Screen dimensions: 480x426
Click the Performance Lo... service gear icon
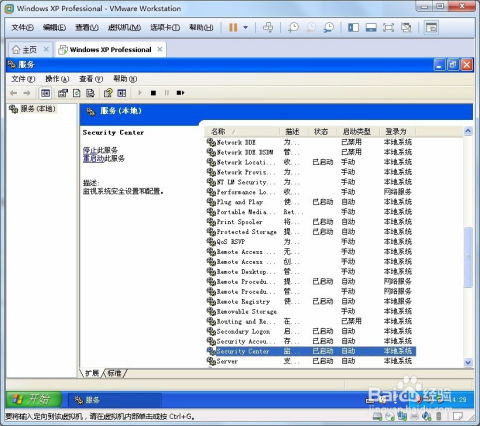click(x=211, y=192)
